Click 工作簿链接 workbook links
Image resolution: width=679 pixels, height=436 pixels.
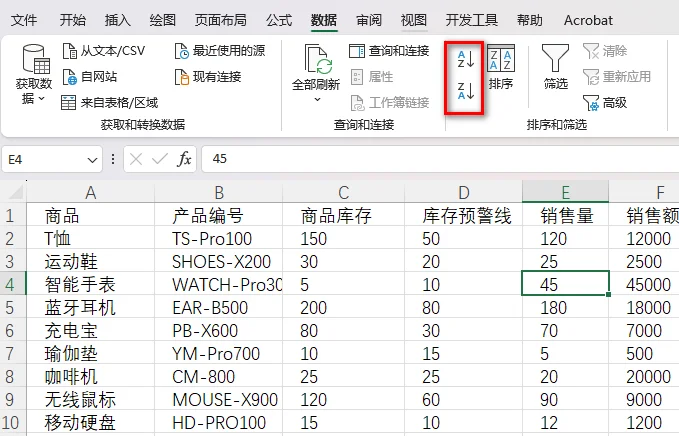point(389,103)
